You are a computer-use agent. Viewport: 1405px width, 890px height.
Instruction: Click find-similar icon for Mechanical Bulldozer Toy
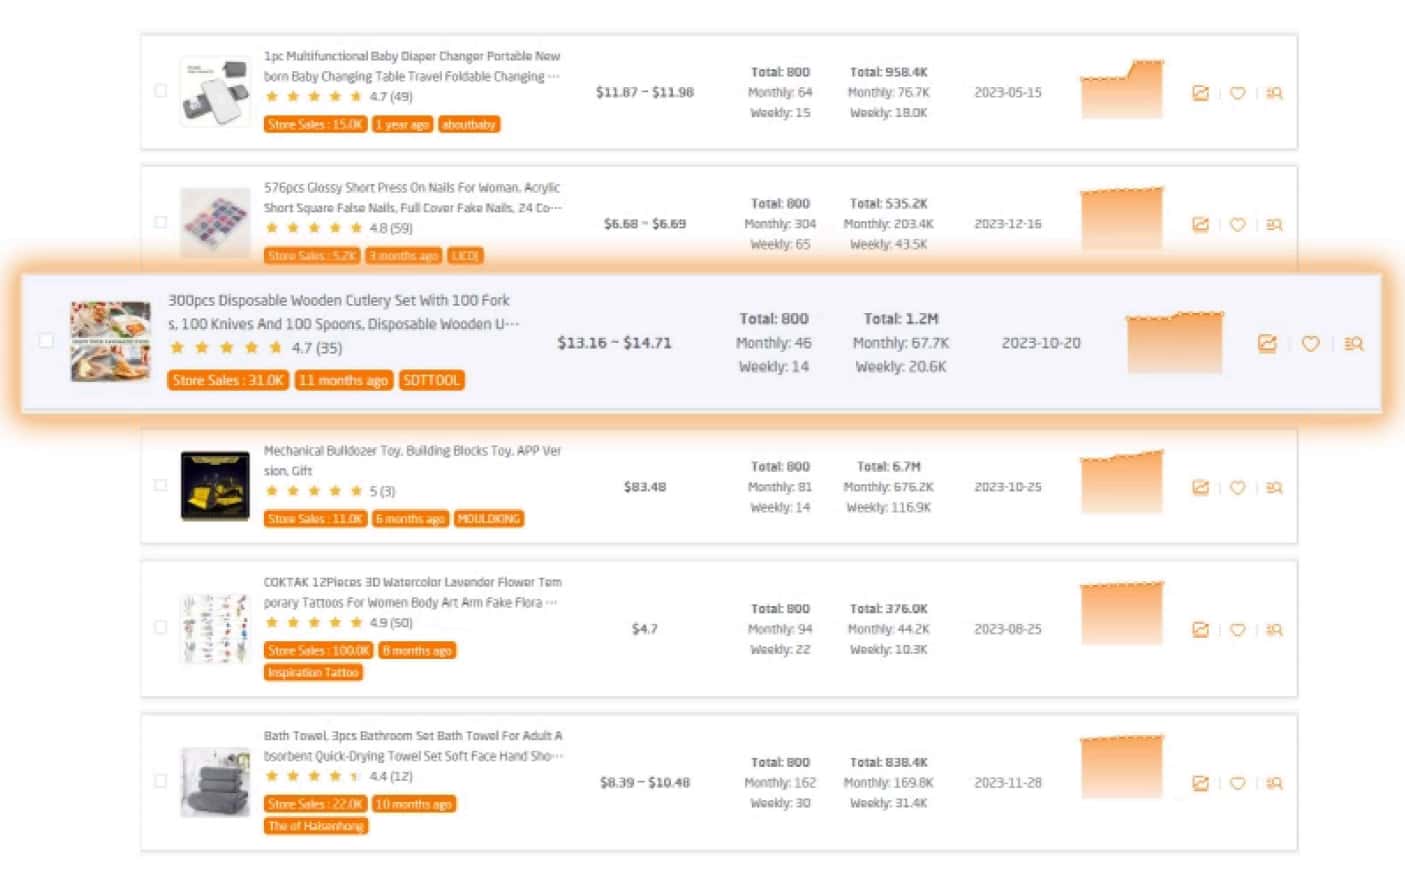point(1274,488)
